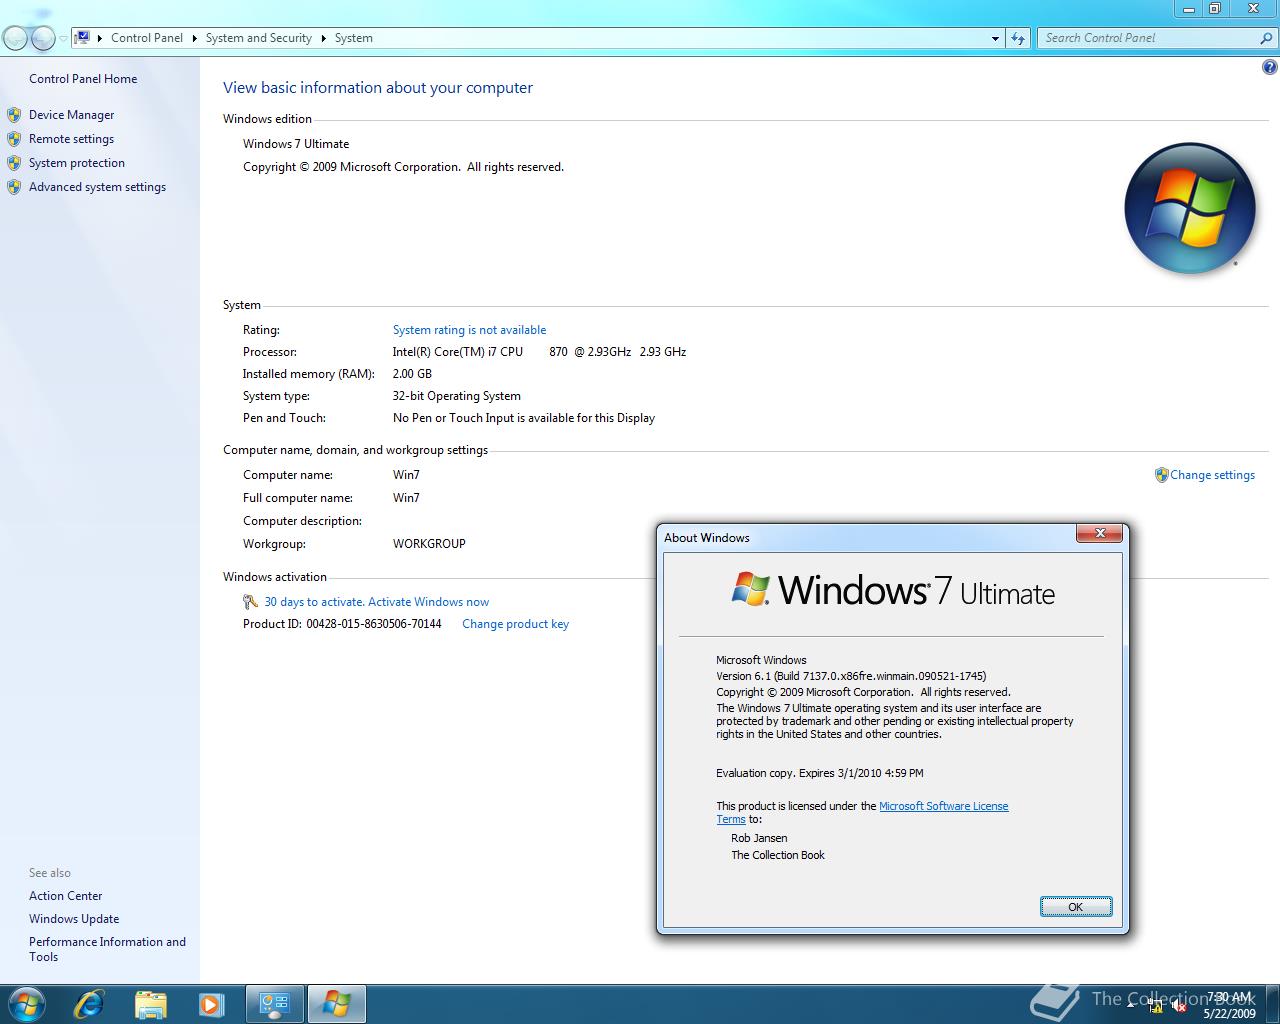Open Remote settings link

tap(71, 139)
